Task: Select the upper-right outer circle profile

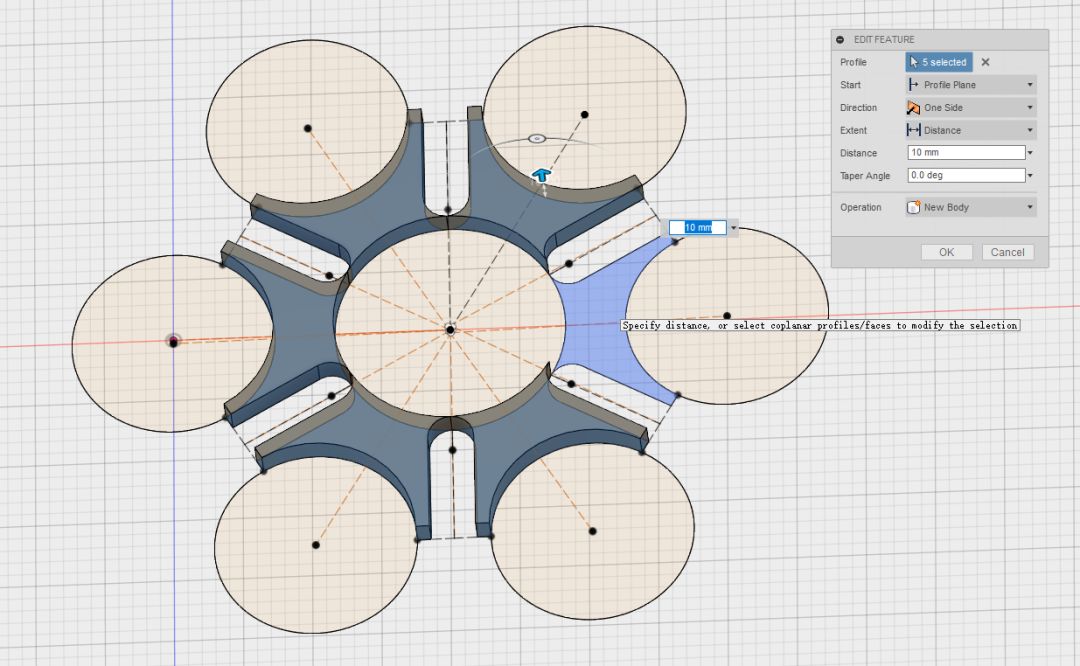Action: 585,107
